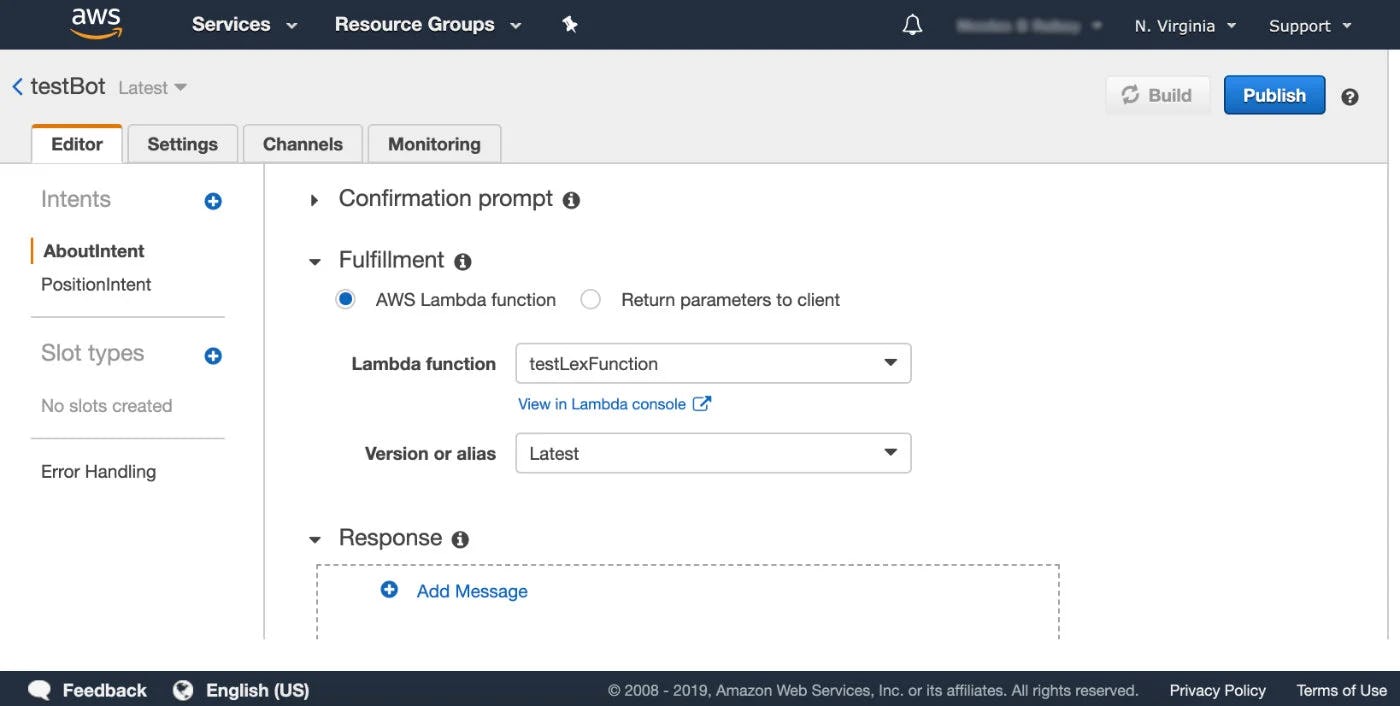
Task: Add a new intent using the plus icon
Action: (212, 200)
